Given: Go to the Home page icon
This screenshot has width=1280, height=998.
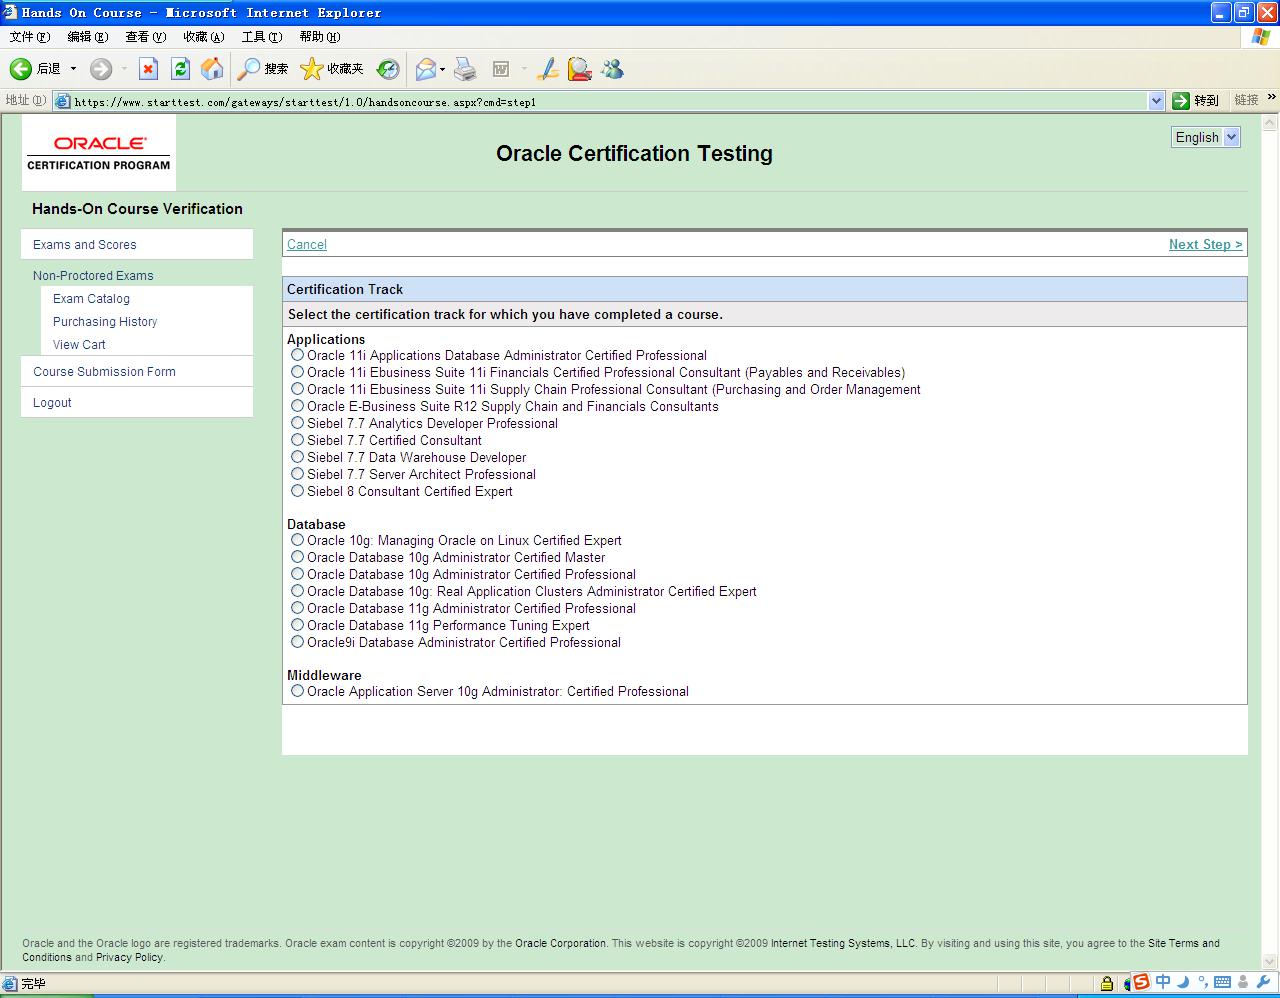Looking at the screenshot, I should coord(212,69).
